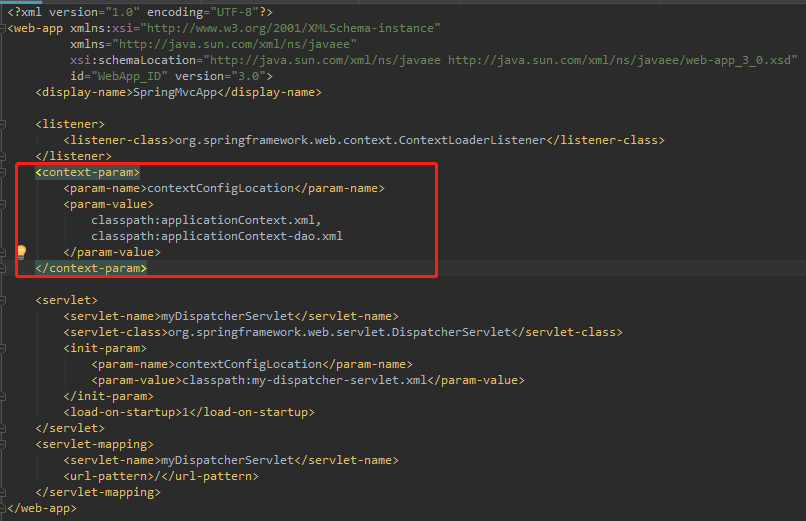Click the opening <servlet-mapping> tag
This screenshot has height=521, width=806.
pyautogui.click(x=95, y=444)
